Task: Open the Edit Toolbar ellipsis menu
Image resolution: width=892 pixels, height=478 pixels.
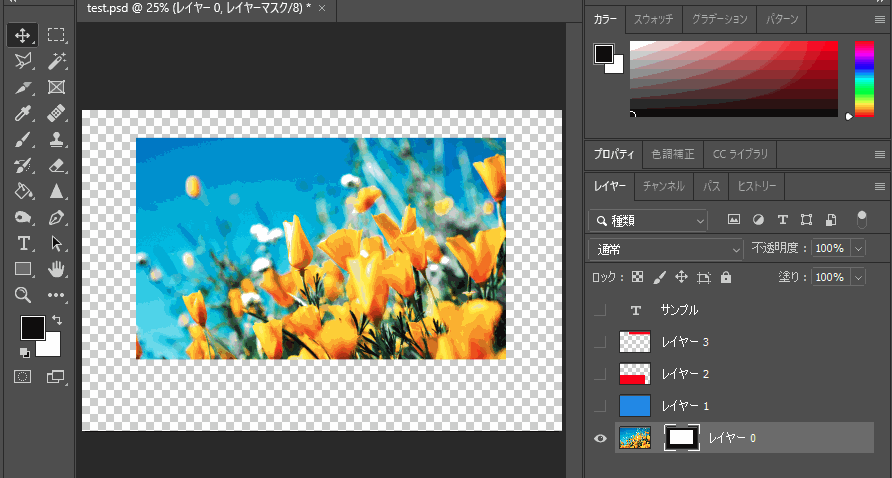Action: [56, 295]
